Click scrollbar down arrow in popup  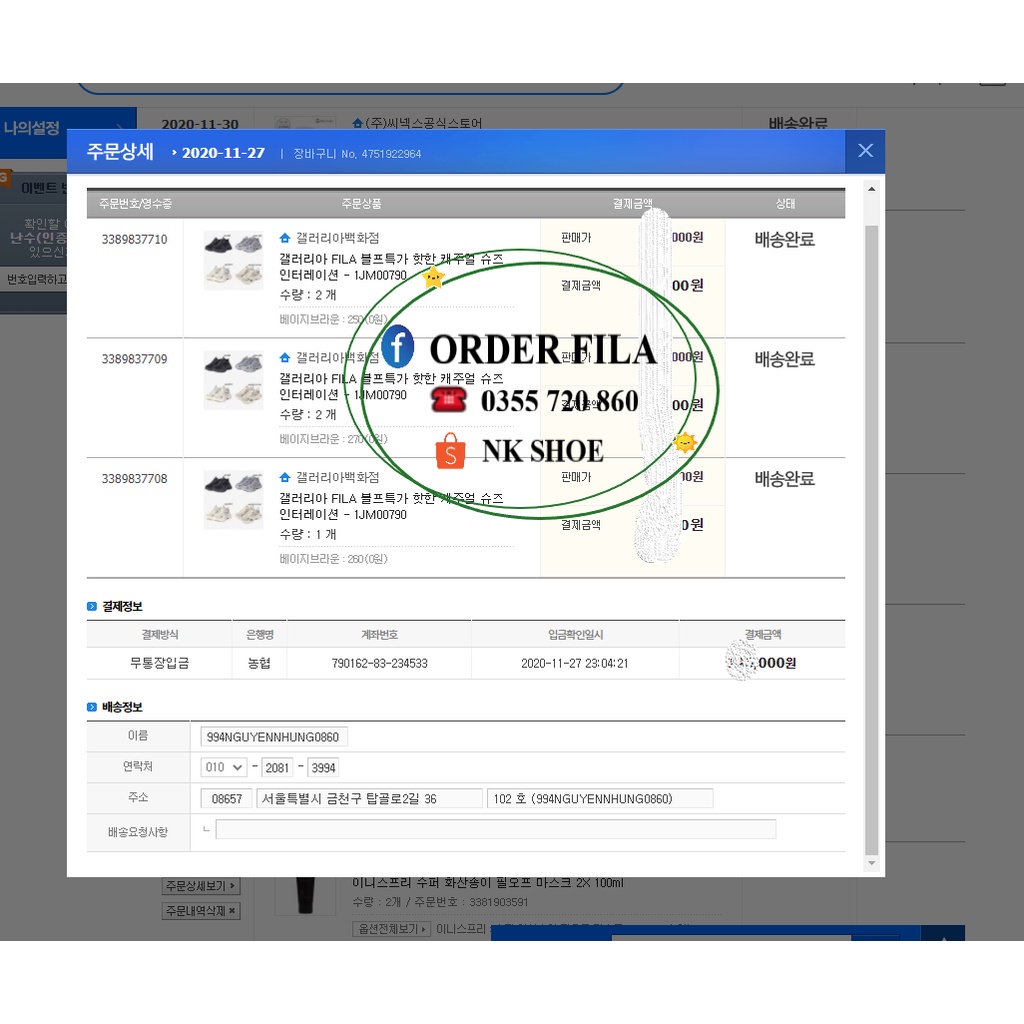click(x=871, y=863)
